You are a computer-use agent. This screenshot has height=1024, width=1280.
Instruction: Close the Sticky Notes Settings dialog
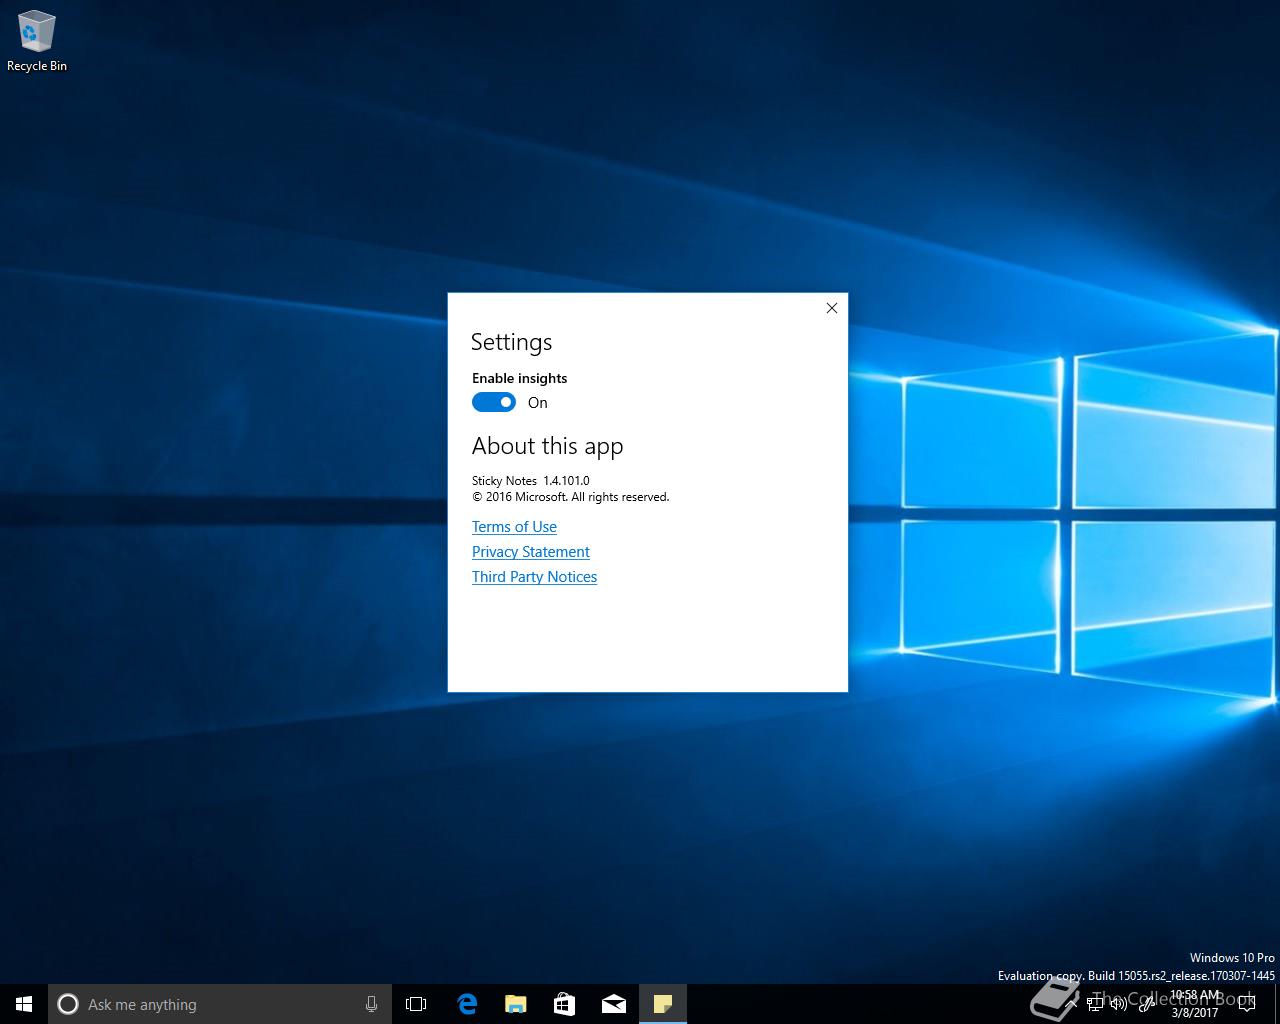point(831,308)
